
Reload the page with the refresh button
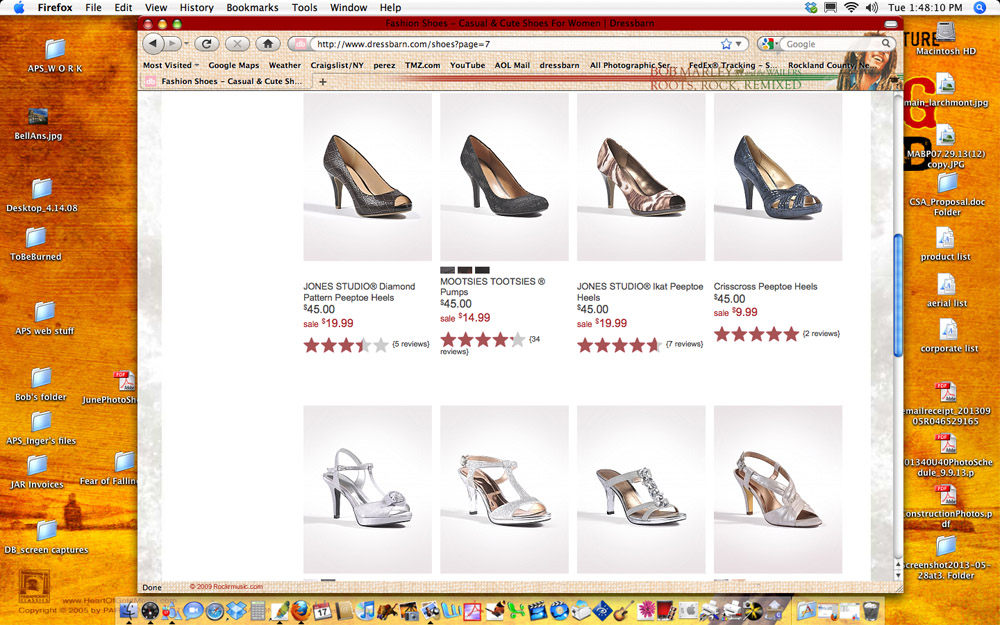point(206,43)
